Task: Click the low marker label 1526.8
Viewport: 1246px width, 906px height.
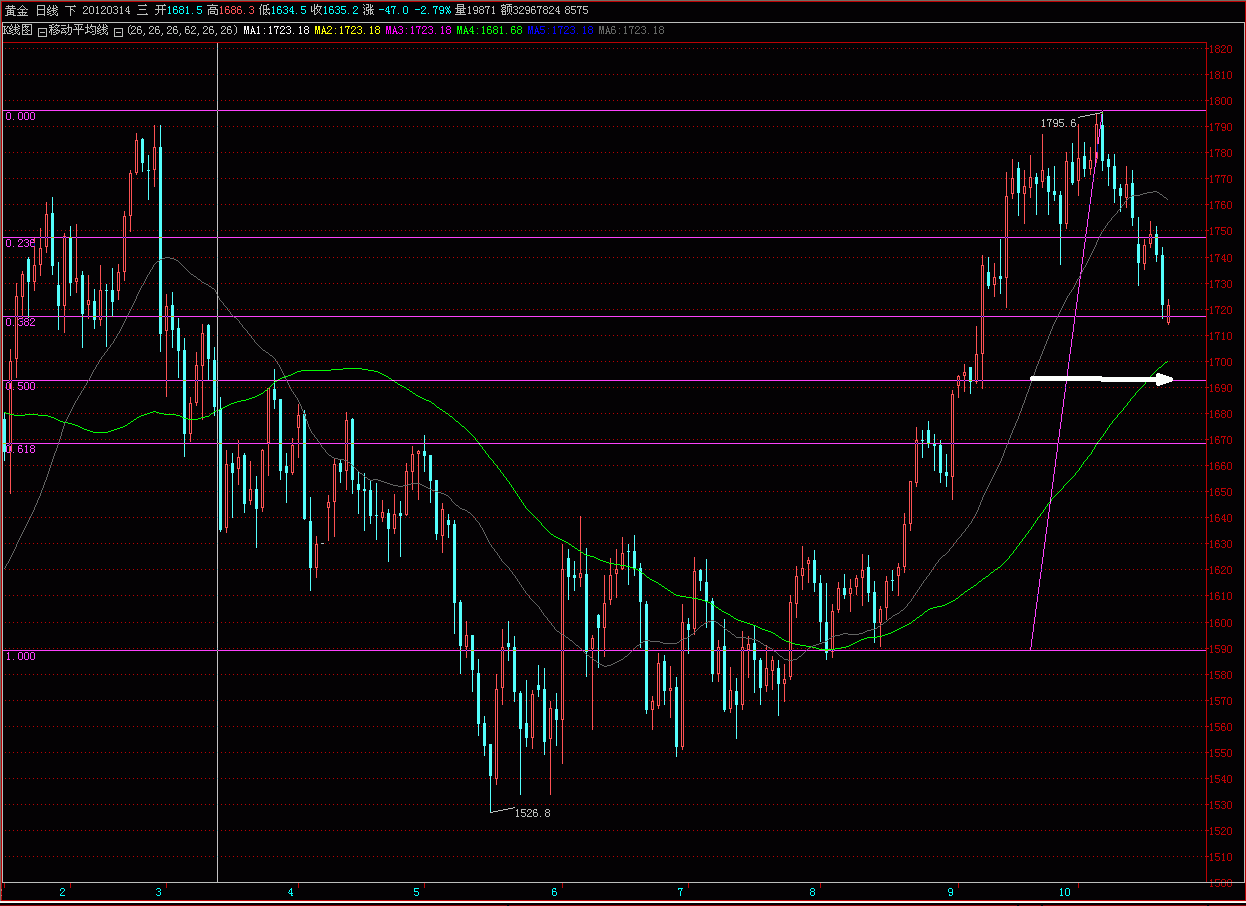Action: click(x=532, y=813)
